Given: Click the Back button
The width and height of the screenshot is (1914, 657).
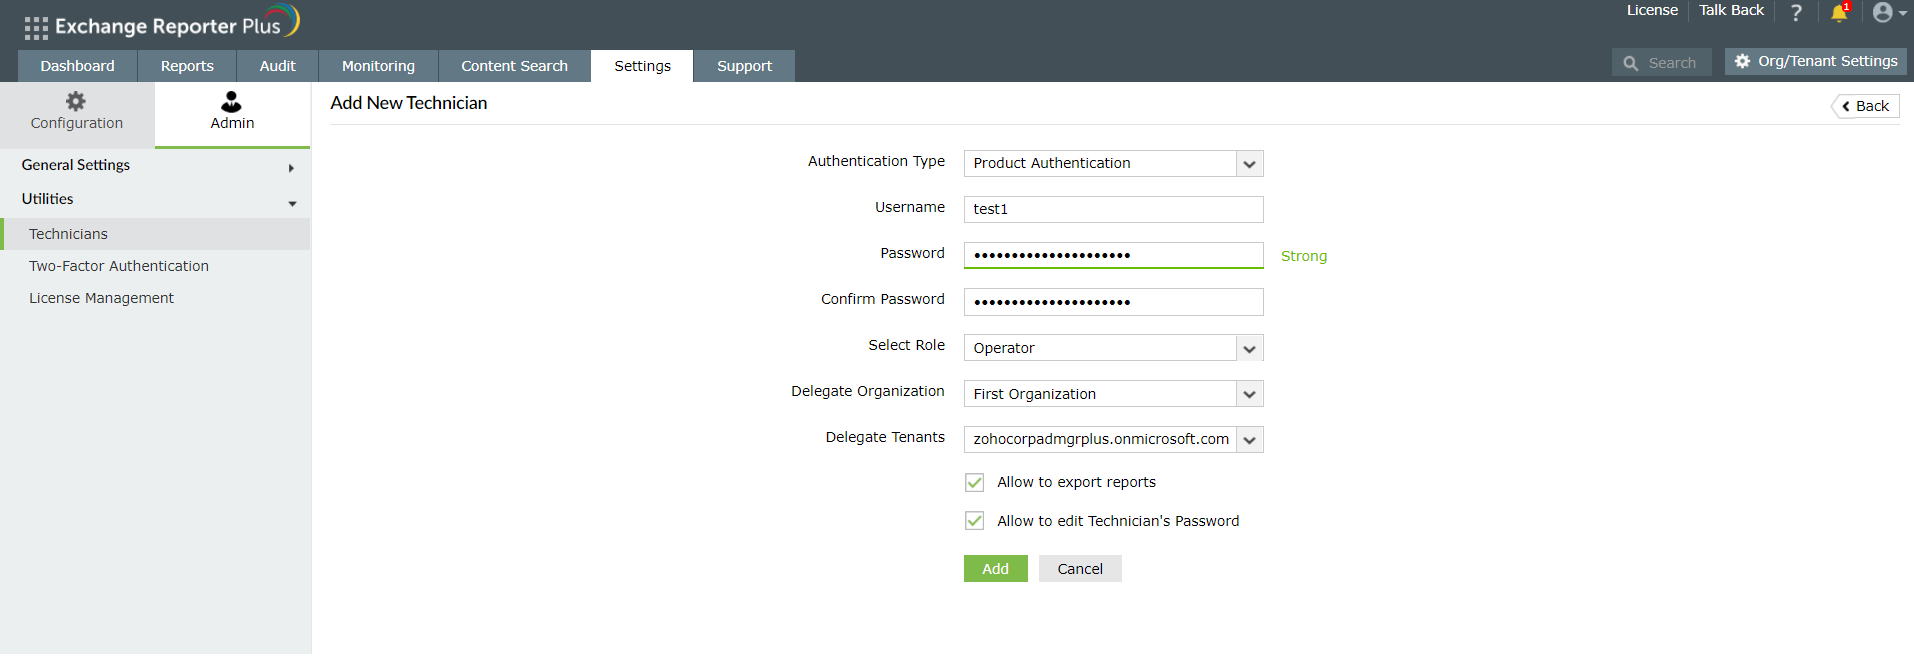Looking at the screenshot, I should tap(1865, 106).
